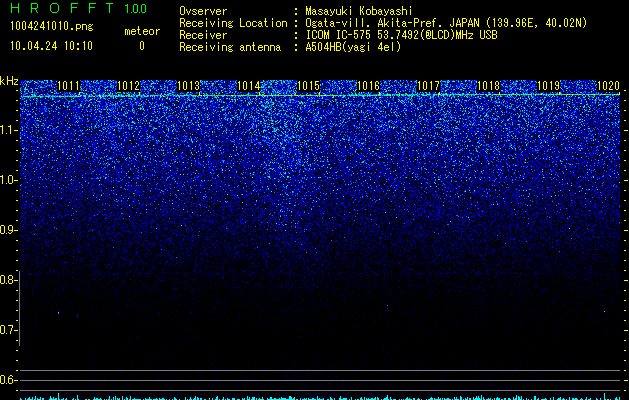Click the Receiver label

[x=203, y=35]
